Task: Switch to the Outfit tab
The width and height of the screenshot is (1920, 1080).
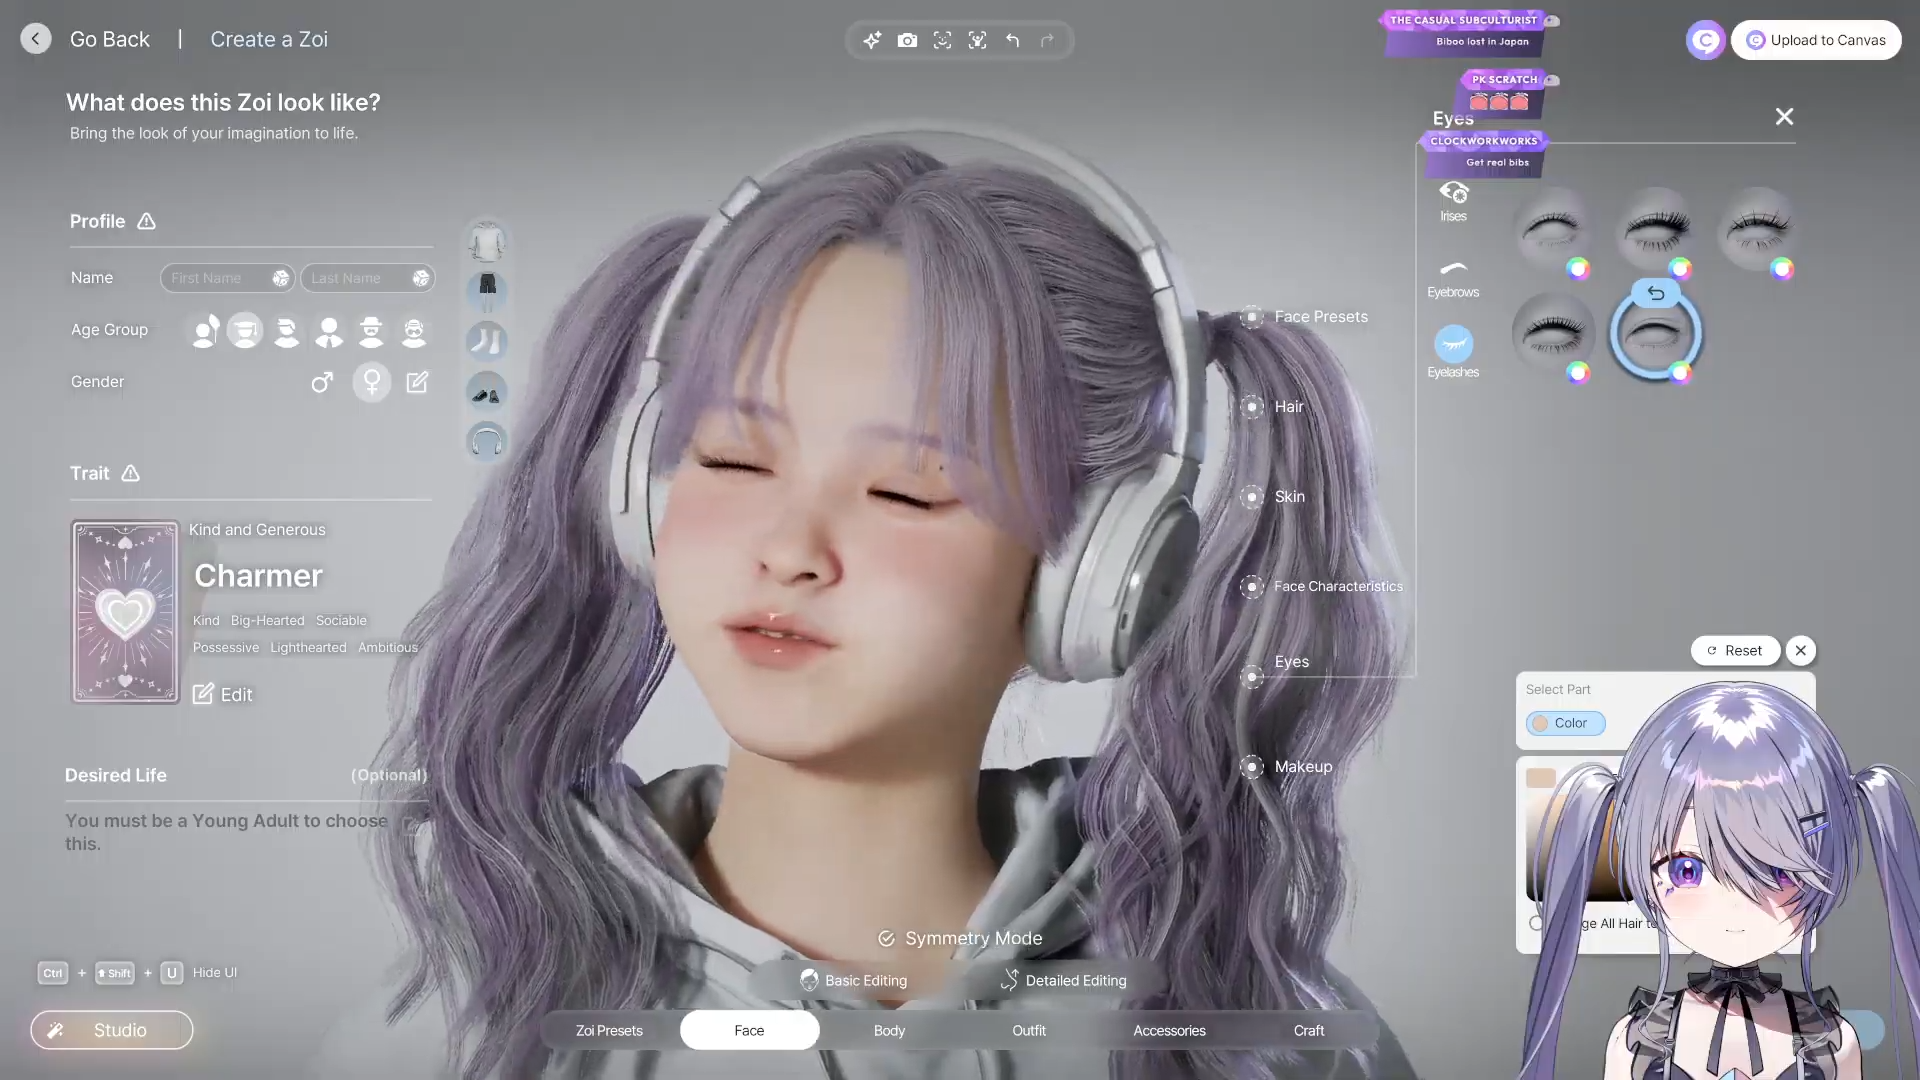Action: point(1029,1030)
